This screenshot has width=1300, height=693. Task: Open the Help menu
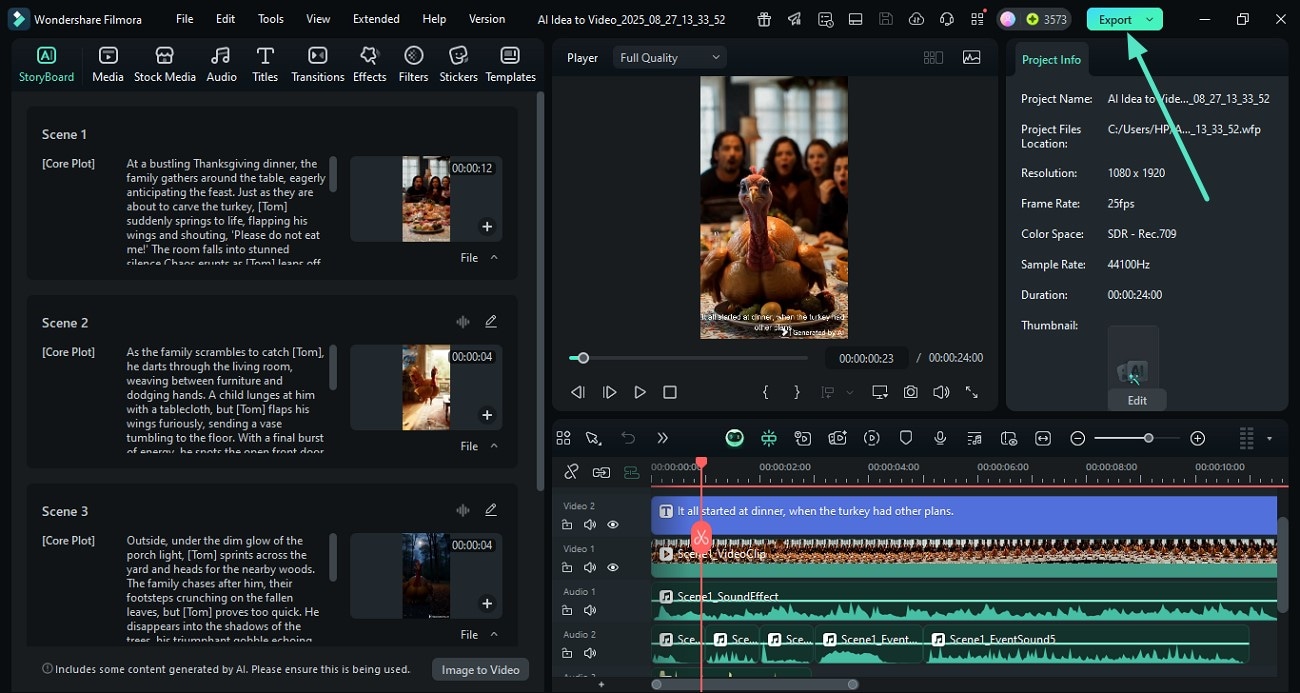434,19
